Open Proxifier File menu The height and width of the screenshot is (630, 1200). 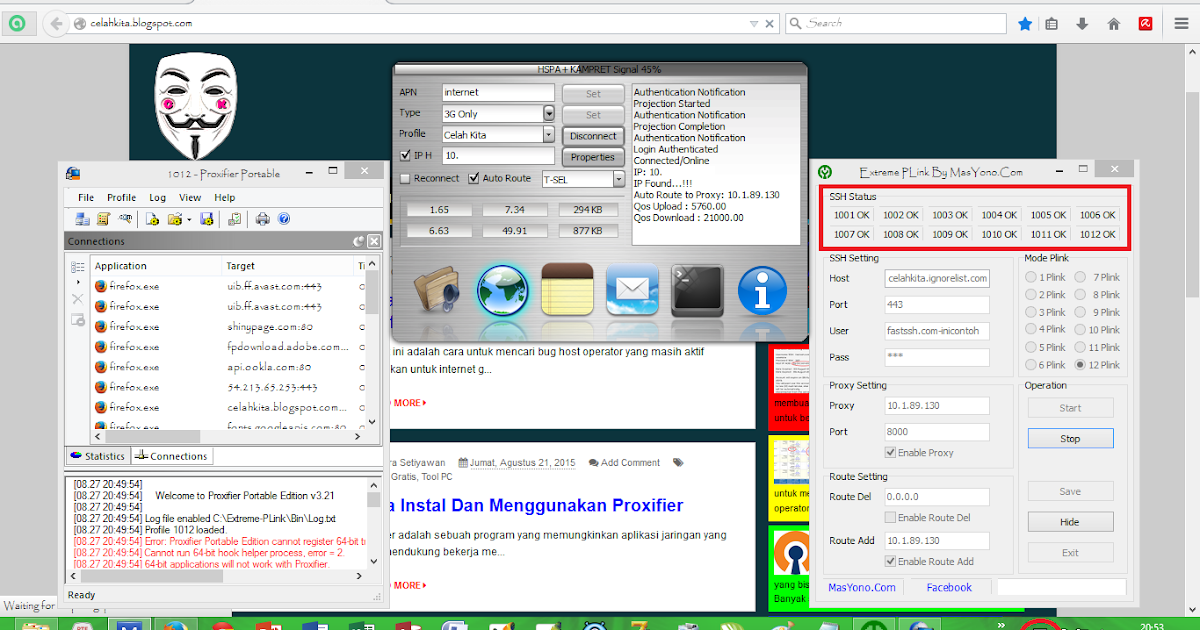[86, 198]
